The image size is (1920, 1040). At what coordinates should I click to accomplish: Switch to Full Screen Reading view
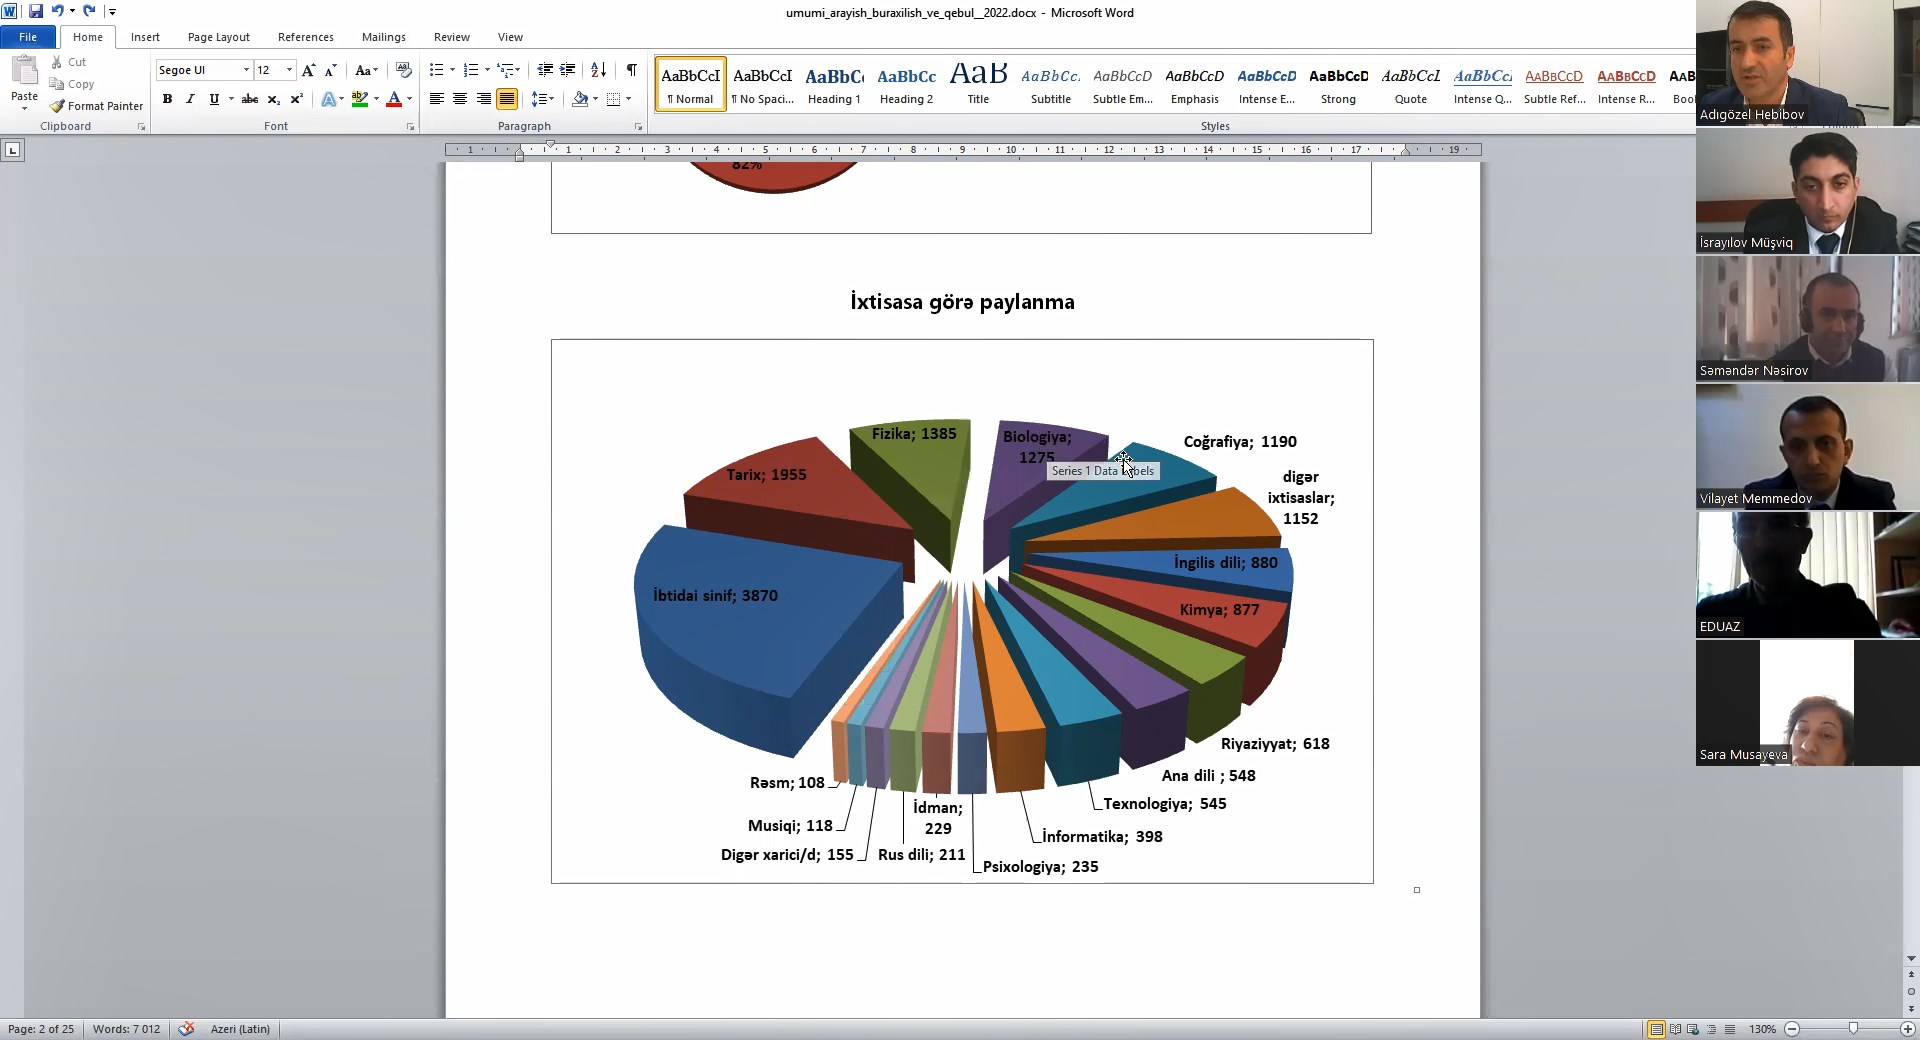pos(1675,1029)
